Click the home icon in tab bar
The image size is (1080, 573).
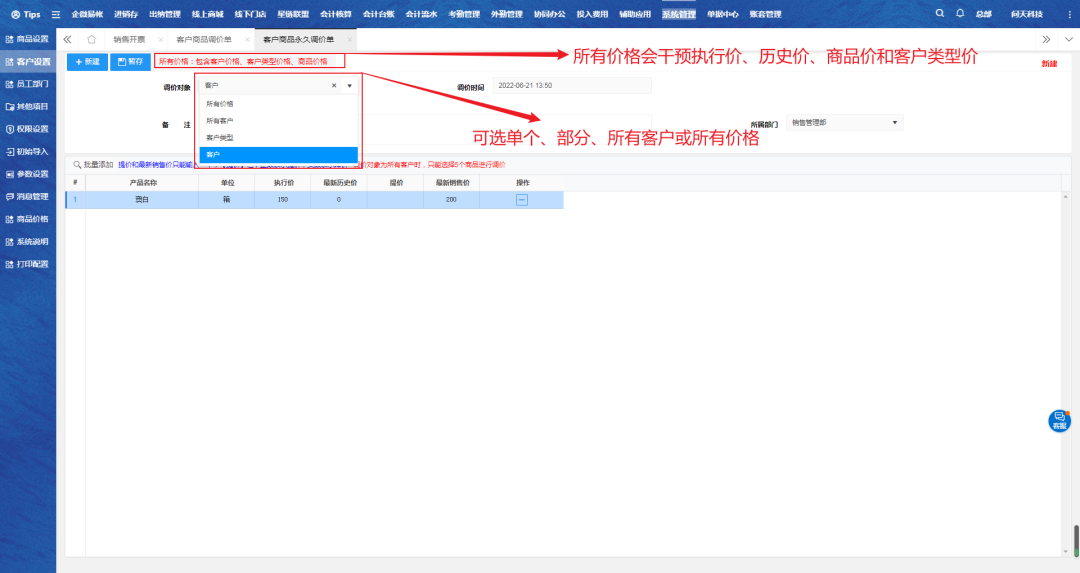click(91, 39)
